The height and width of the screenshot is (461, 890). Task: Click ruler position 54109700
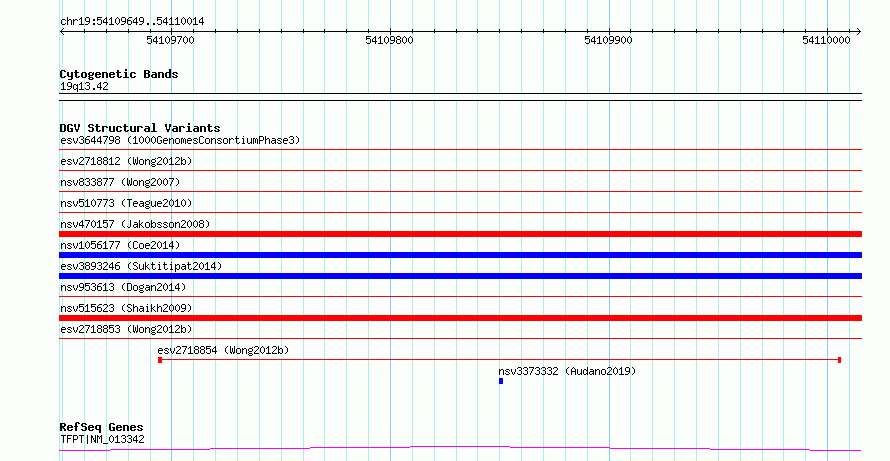[170, 40]
